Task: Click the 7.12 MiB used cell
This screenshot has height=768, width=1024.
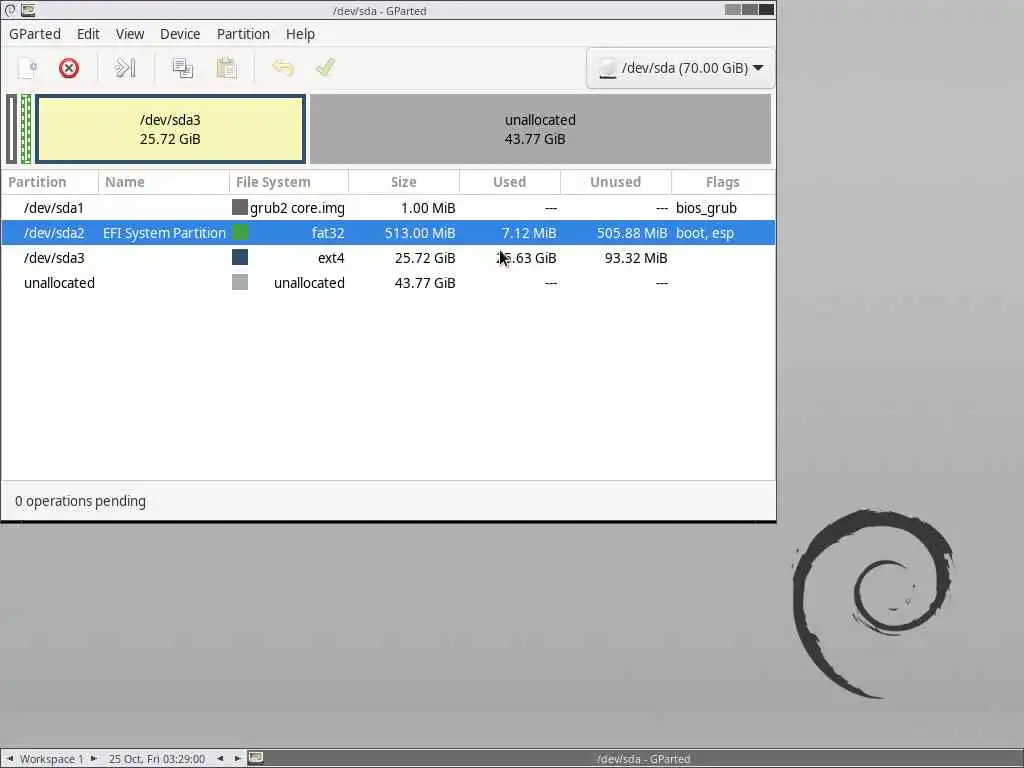Action: (529, 233)
